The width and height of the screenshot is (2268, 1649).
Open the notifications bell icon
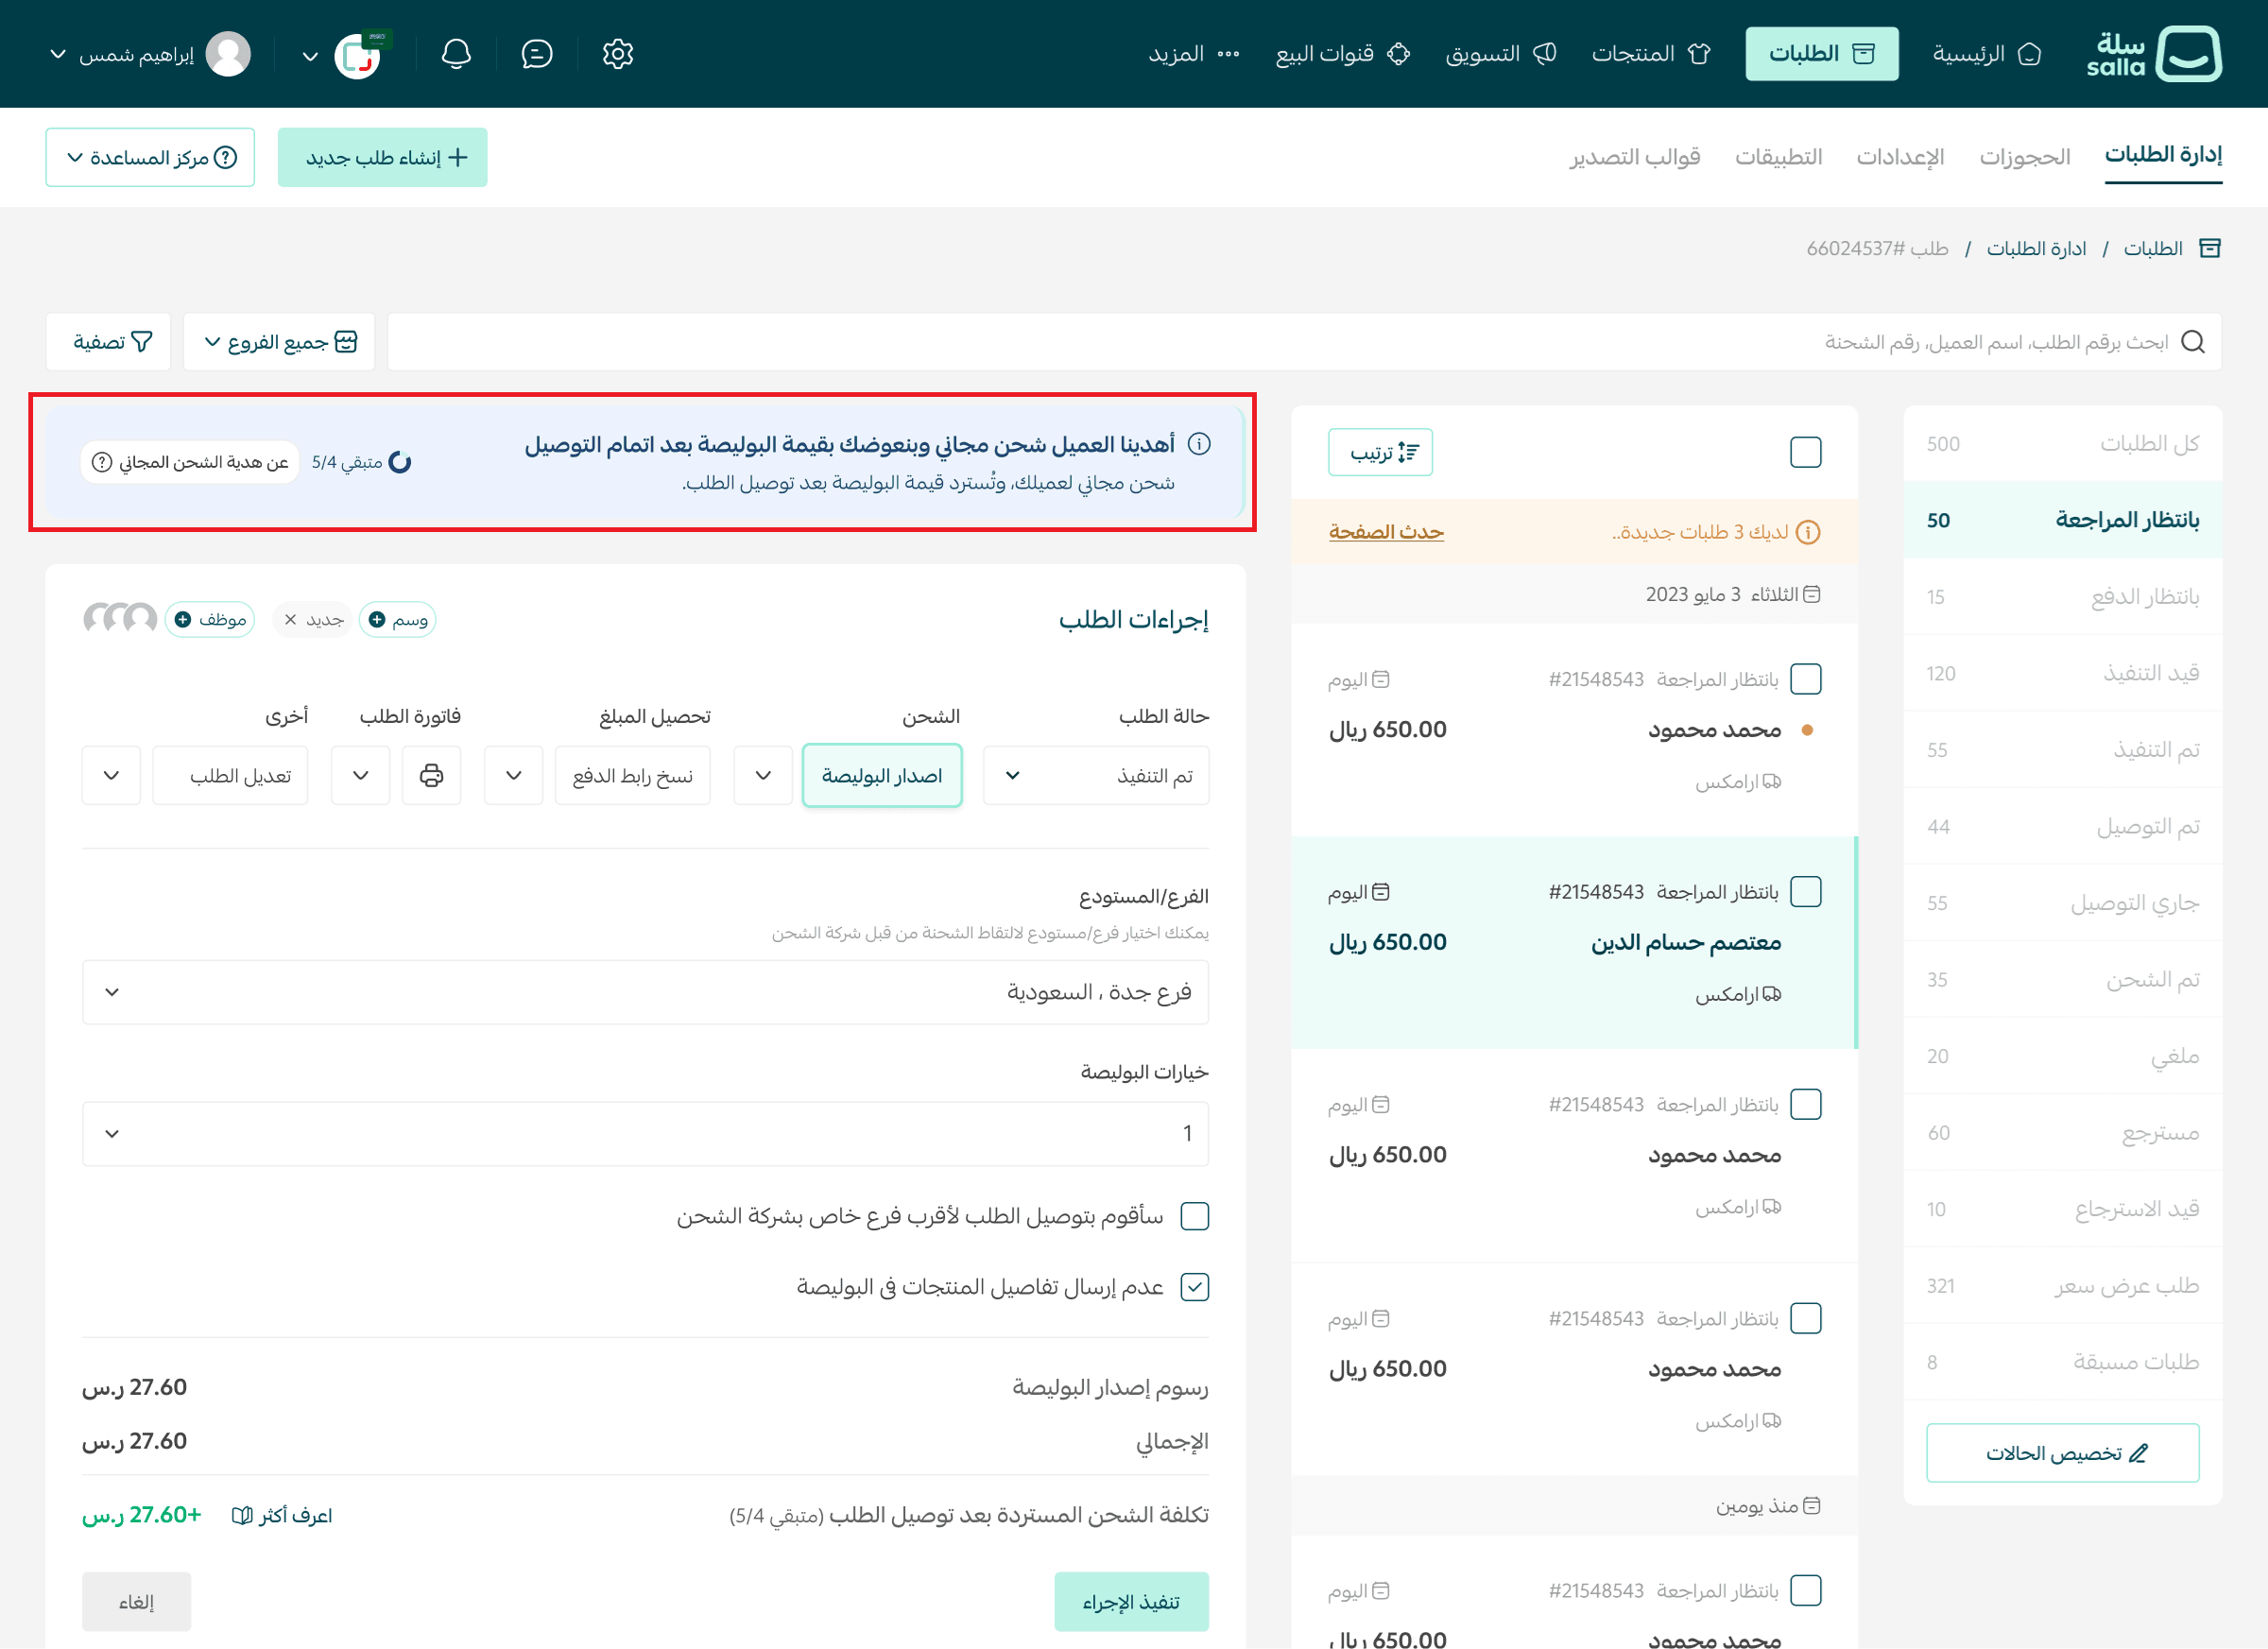(456, 54)
